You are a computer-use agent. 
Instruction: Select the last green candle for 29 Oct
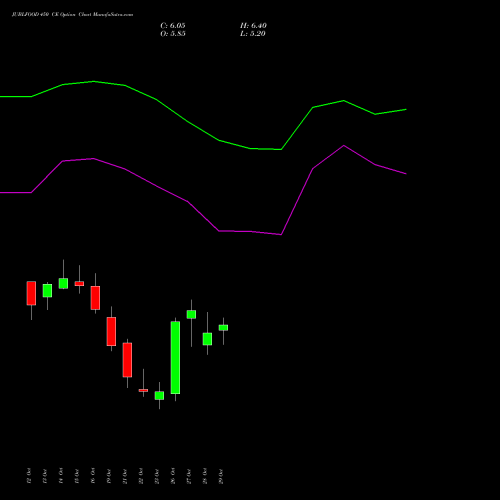(223, 328)
